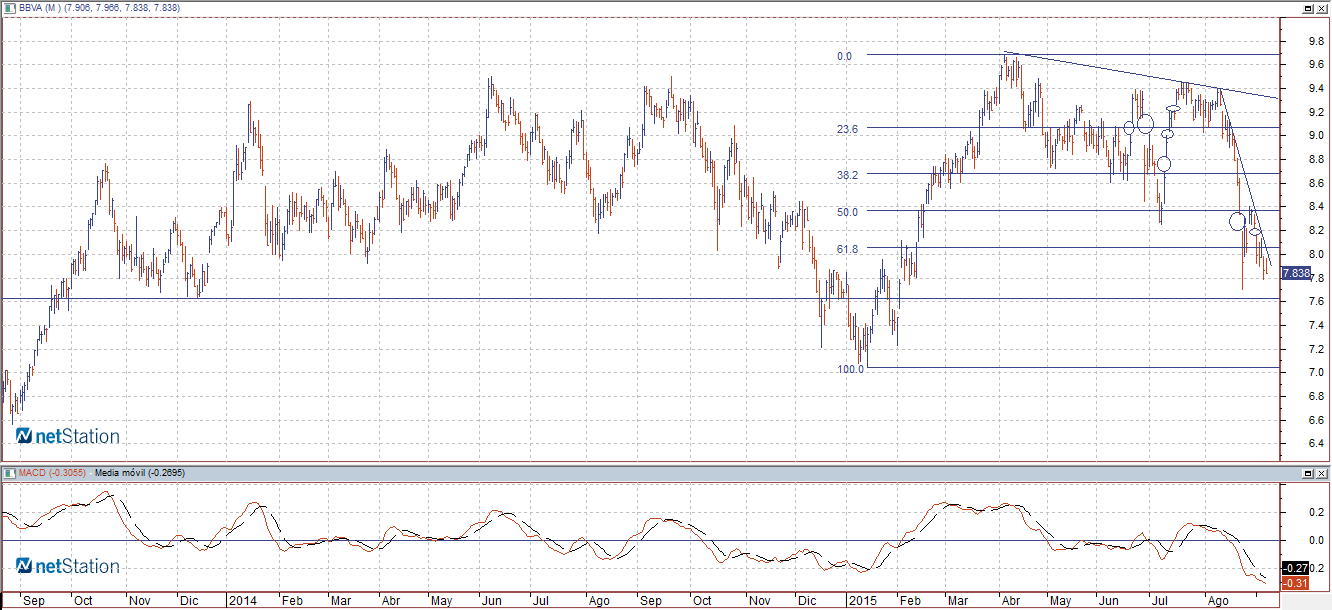Screen dimensions: 1332x610
Task: Click the Media móvil (-0.2695) legend label
Action: tap(139, 472)
